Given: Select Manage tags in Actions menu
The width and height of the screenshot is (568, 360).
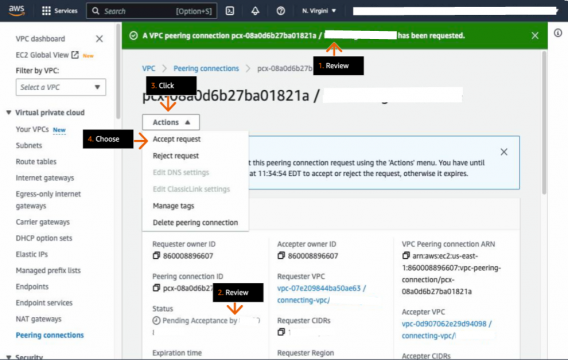Looking at the screenshot, I should pos(173,206).
